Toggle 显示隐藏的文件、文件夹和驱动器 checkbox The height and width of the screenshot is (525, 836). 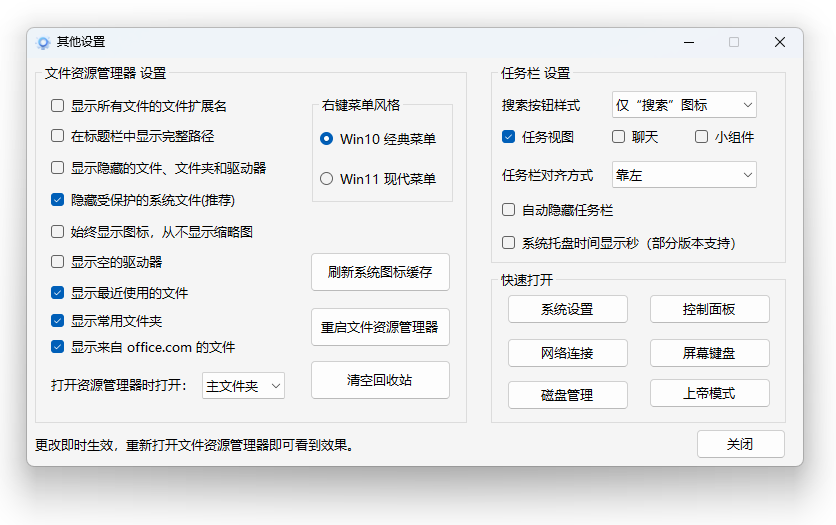(x=58, y=168)
